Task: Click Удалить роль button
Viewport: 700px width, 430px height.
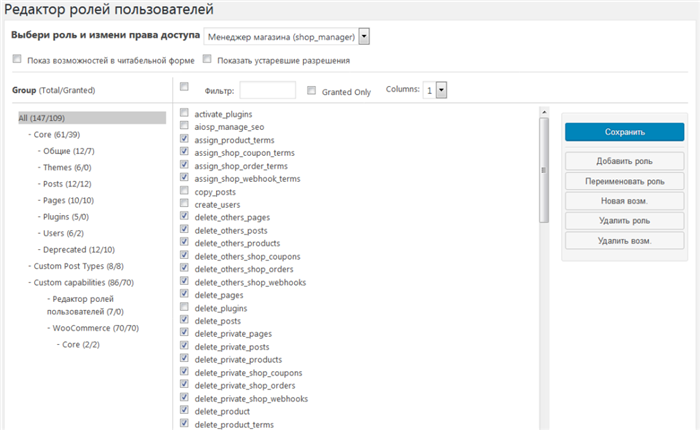Action: [624, 221]
